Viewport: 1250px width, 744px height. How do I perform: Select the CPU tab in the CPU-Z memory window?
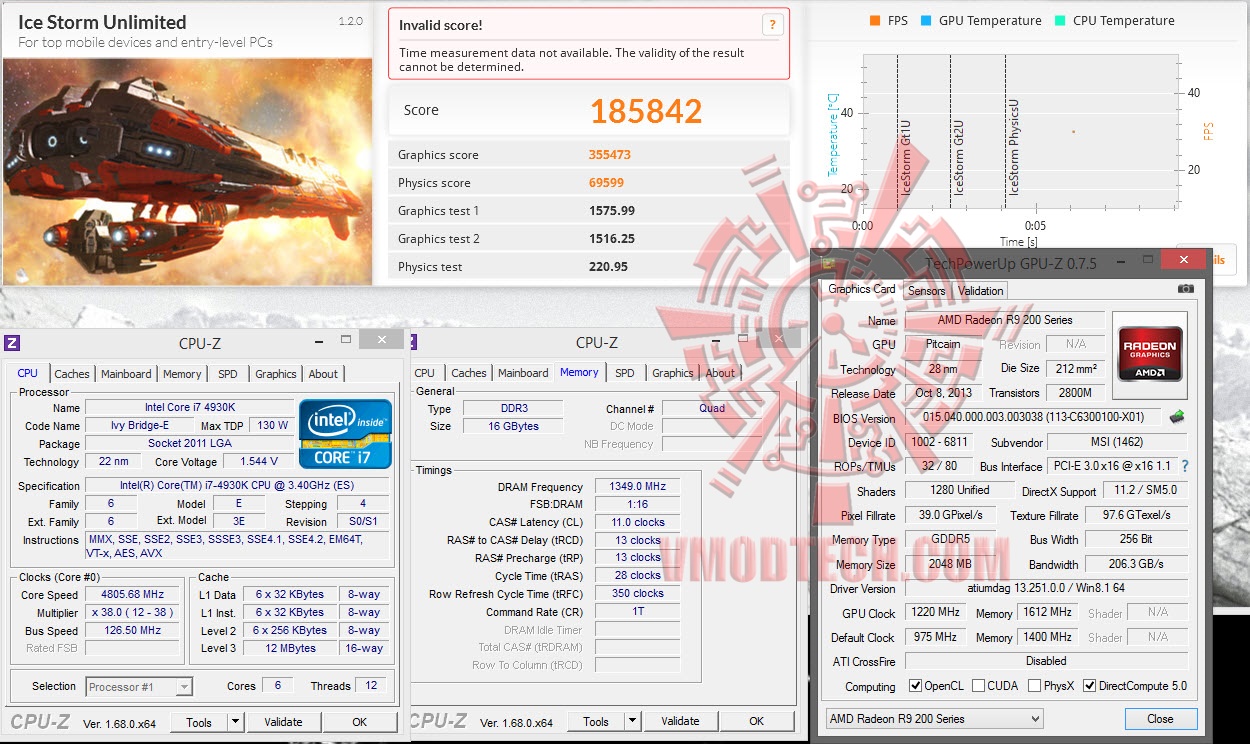pos(424,373)
